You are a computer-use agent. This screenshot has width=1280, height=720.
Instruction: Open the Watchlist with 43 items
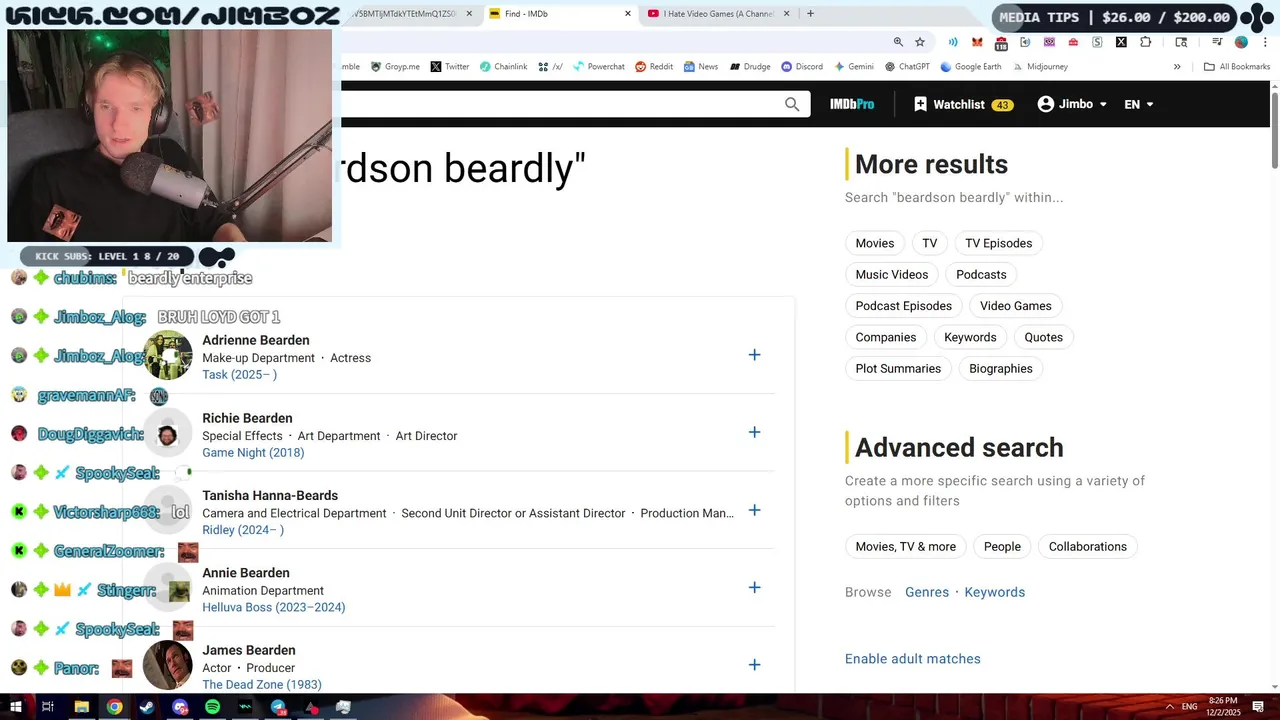[x=963, y=104]
